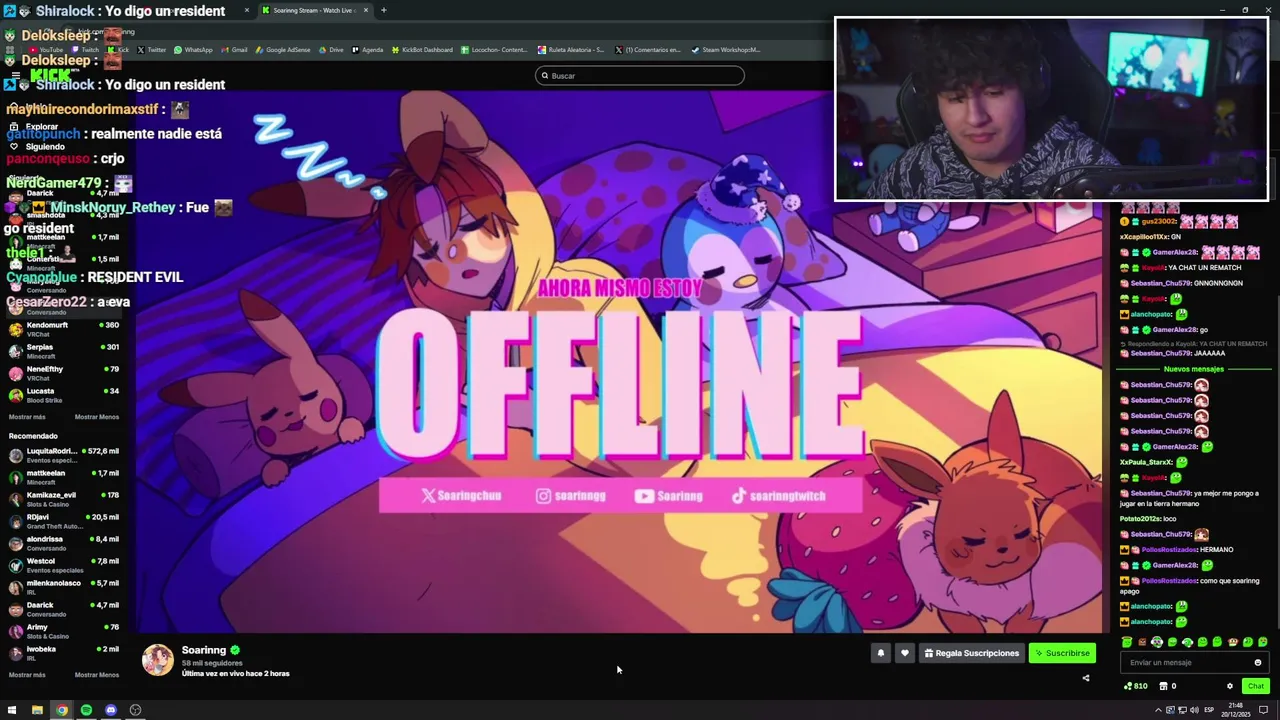Select Kendomurft channel in sidebar
Image resolution: width=1280 pixels, height=720 pixels.
[x=64, y=329]
